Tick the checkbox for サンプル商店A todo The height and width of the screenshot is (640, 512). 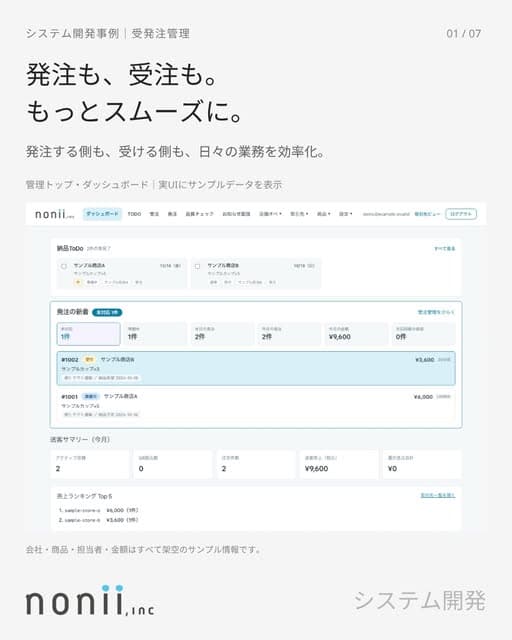point(64,266)
